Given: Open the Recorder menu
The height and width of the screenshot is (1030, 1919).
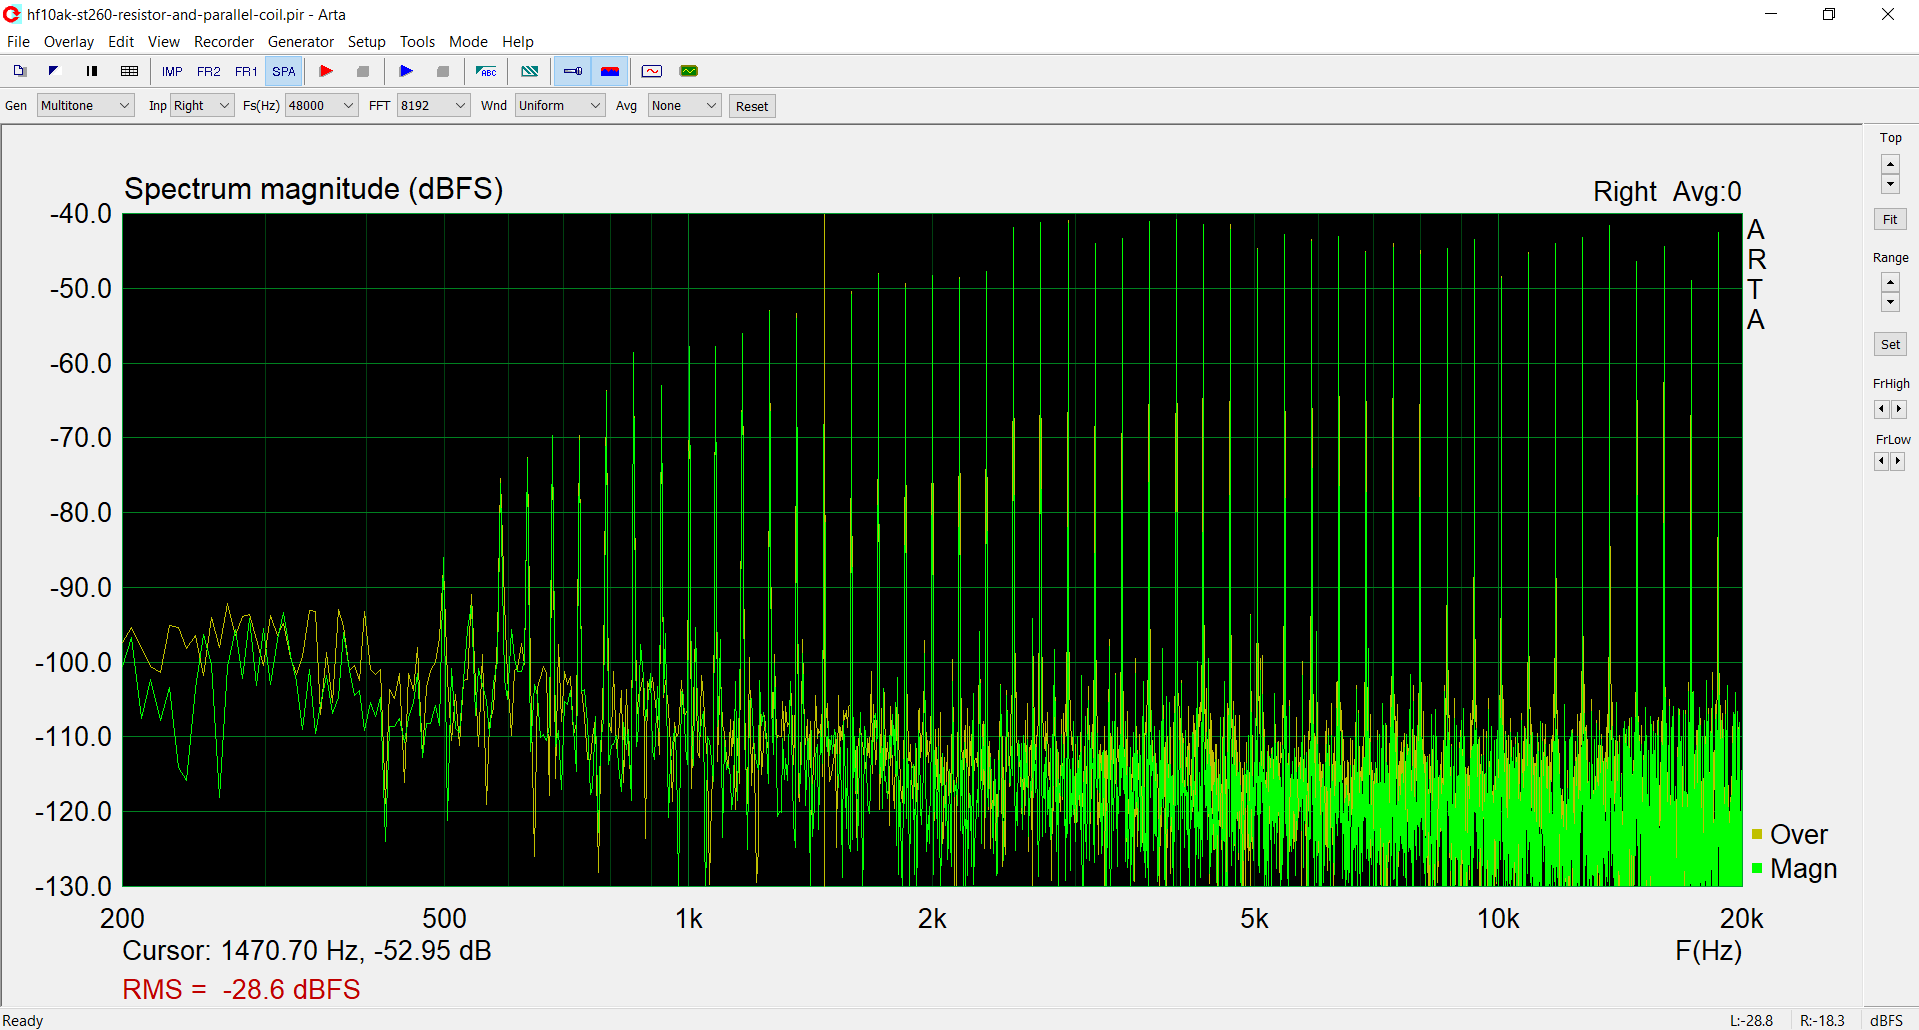Looking at the screenshot, I should click(x=224, y=41).
